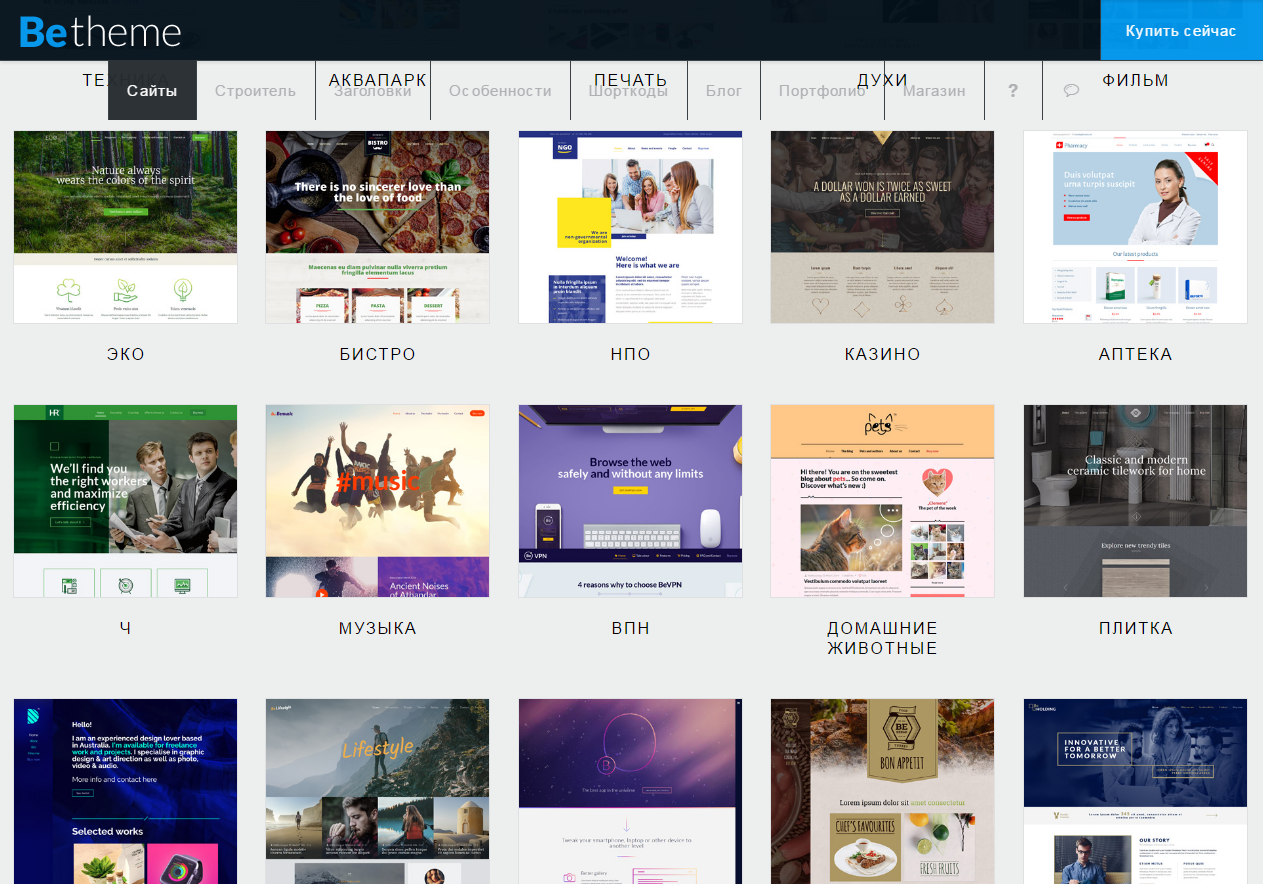
Task: View the #music jumping people thumbnail
Action: pyautogui.click(x=378, y=501)
